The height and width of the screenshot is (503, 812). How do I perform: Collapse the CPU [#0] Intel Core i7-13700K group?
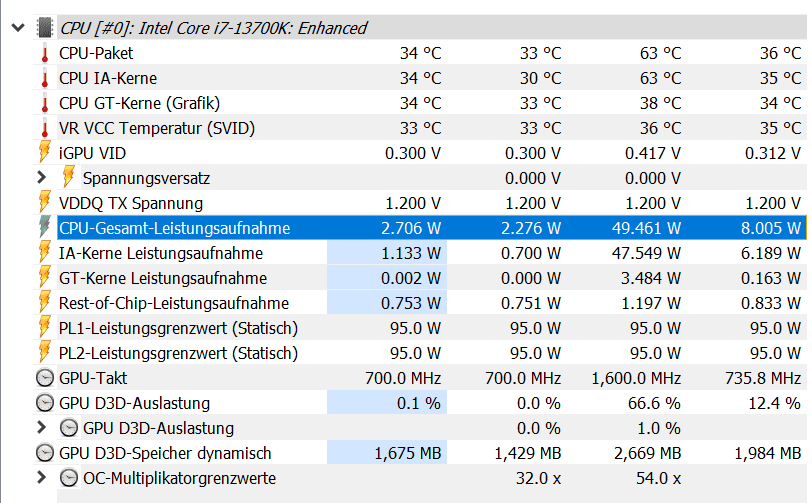tap(18, 27)
